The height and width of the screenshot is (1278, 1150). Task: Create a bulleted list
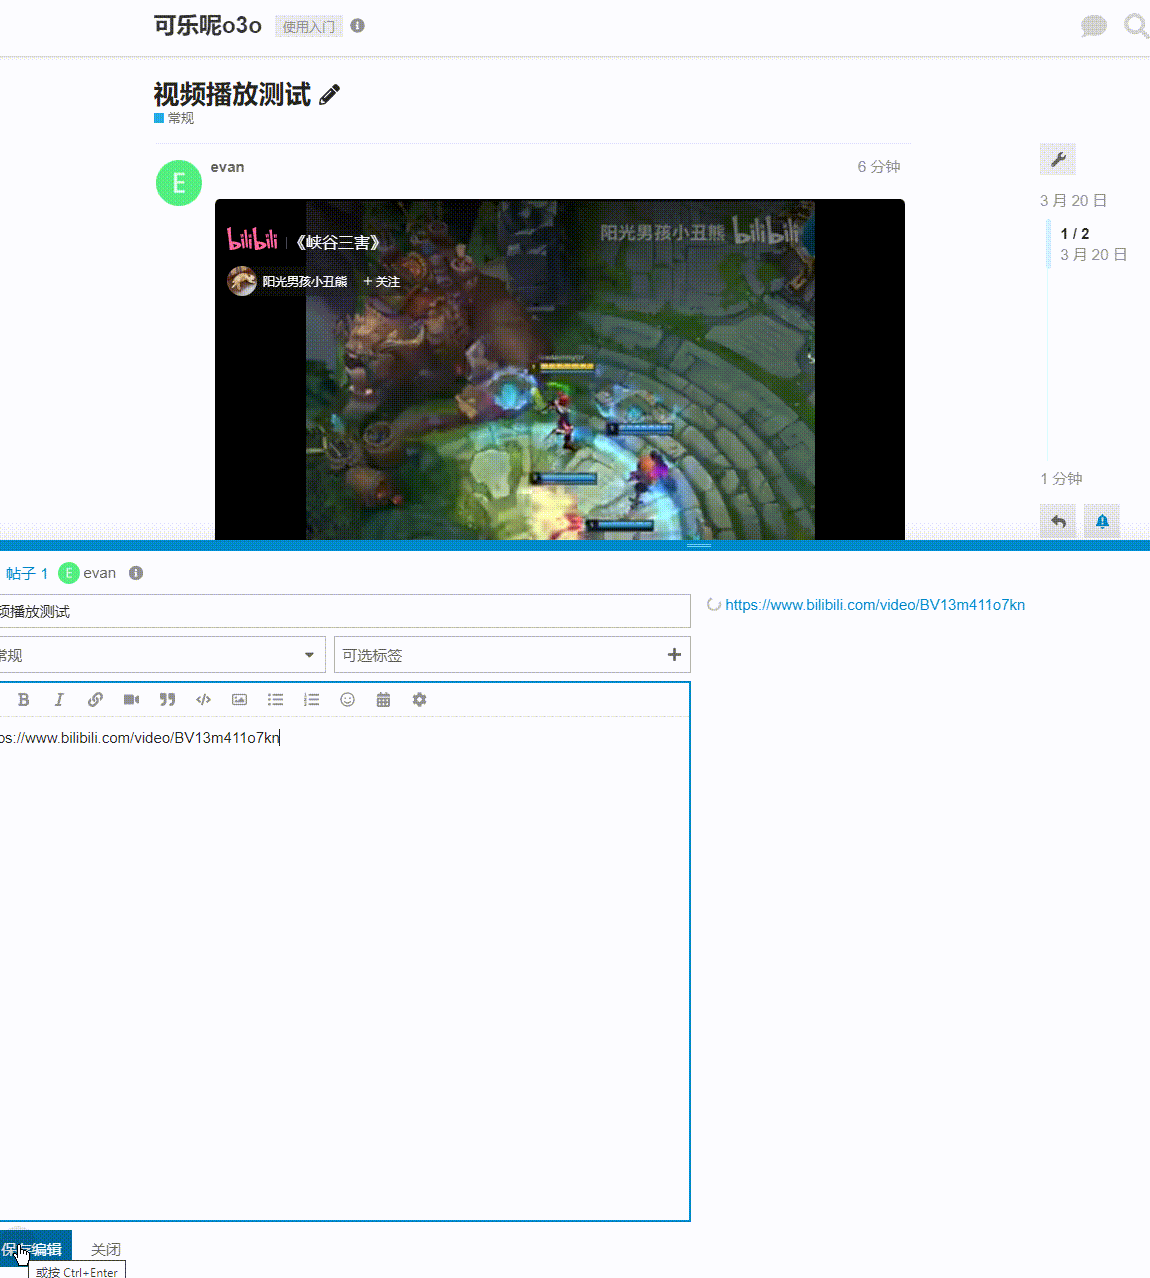click(x=275, y=700)
